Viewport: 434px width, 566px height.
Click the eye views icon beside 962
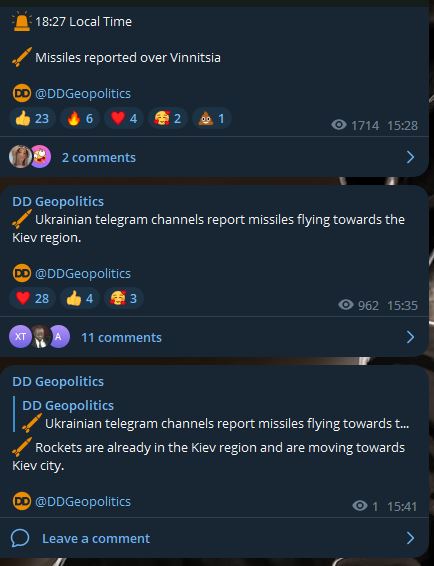346,305
